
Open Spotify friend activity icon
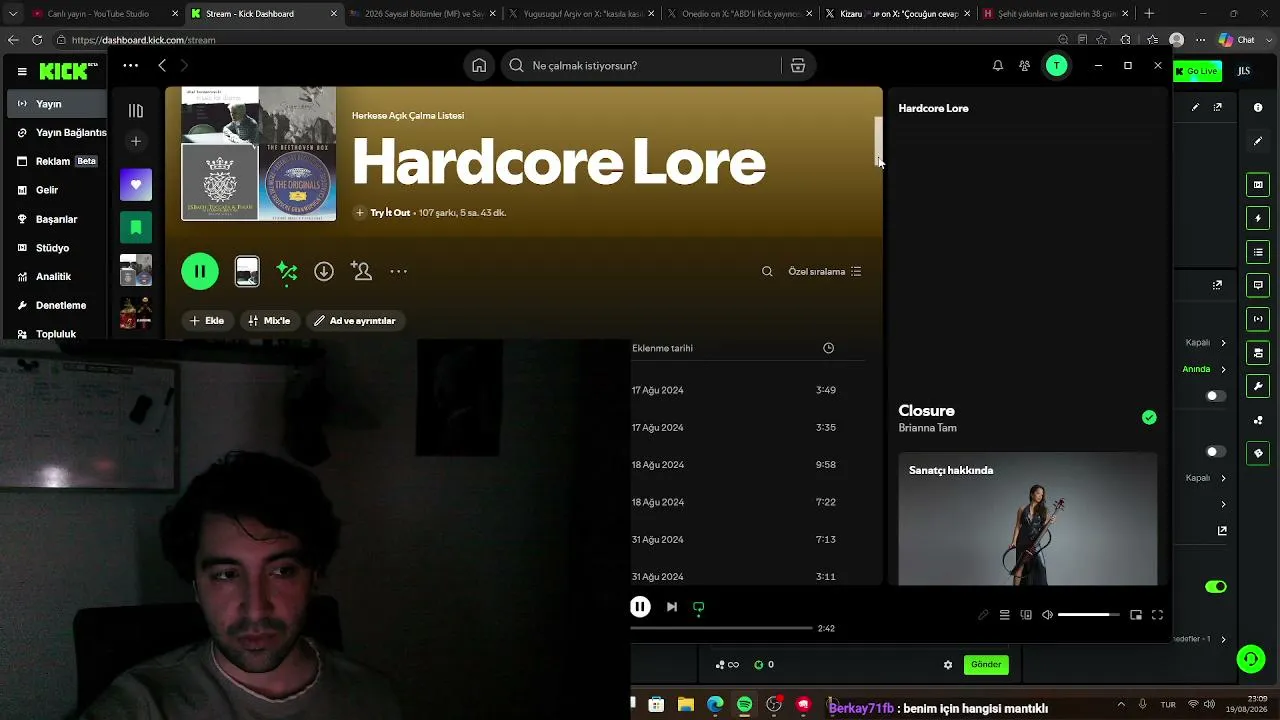(x=1024, y=65)
